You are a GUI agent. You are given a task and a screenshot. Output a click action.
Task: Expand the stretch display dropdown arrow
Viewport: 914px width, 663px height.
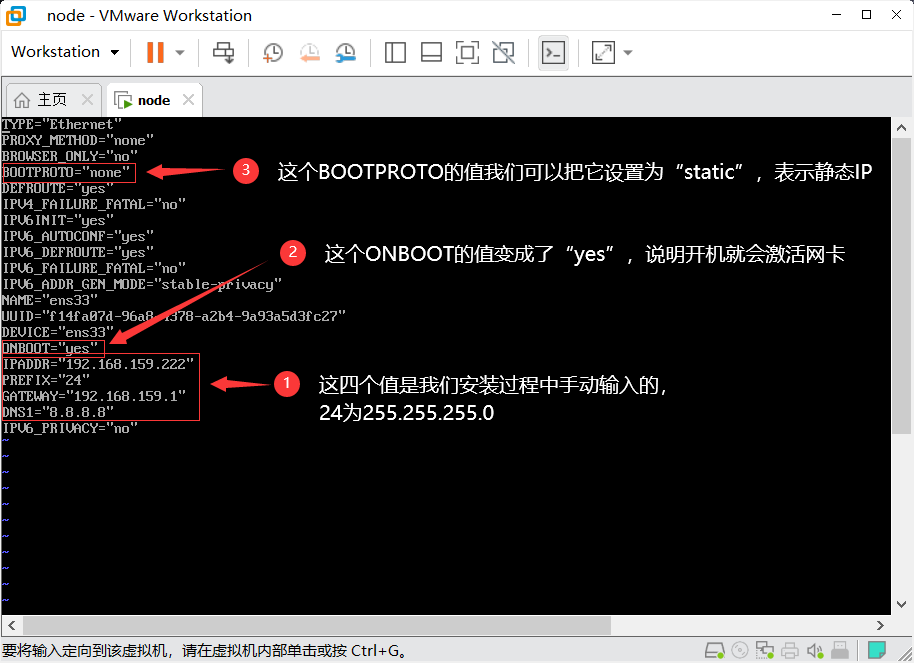pyautogui.click(x=628, y=52)
